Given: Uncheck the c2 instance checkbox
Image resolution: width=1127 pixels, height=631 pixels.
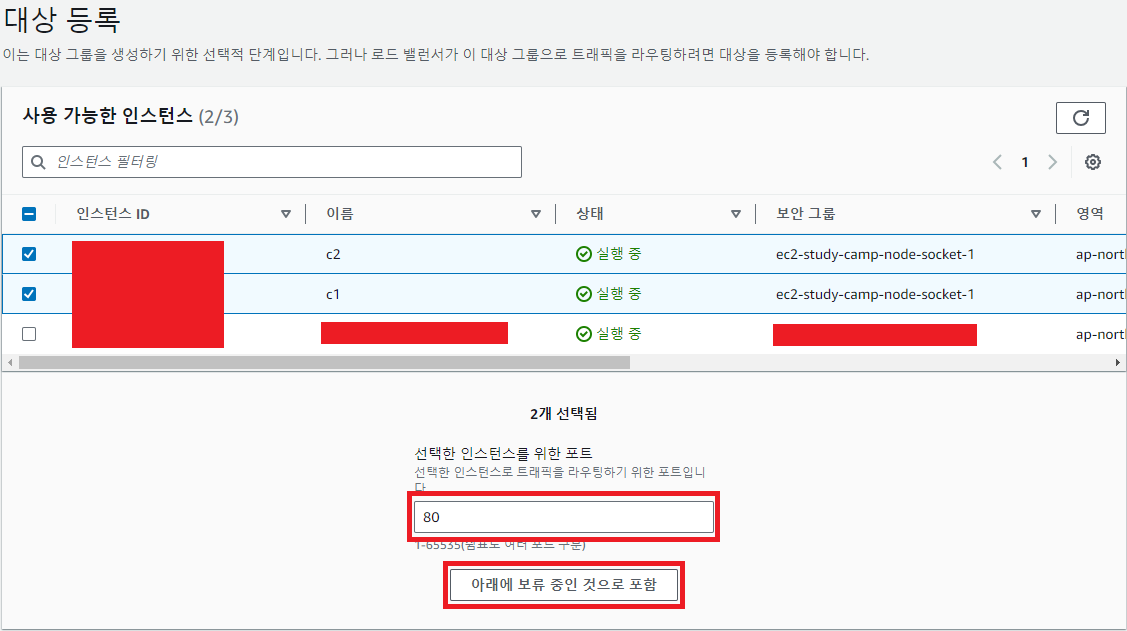Looking at the screenshot, I should point(29,254).
